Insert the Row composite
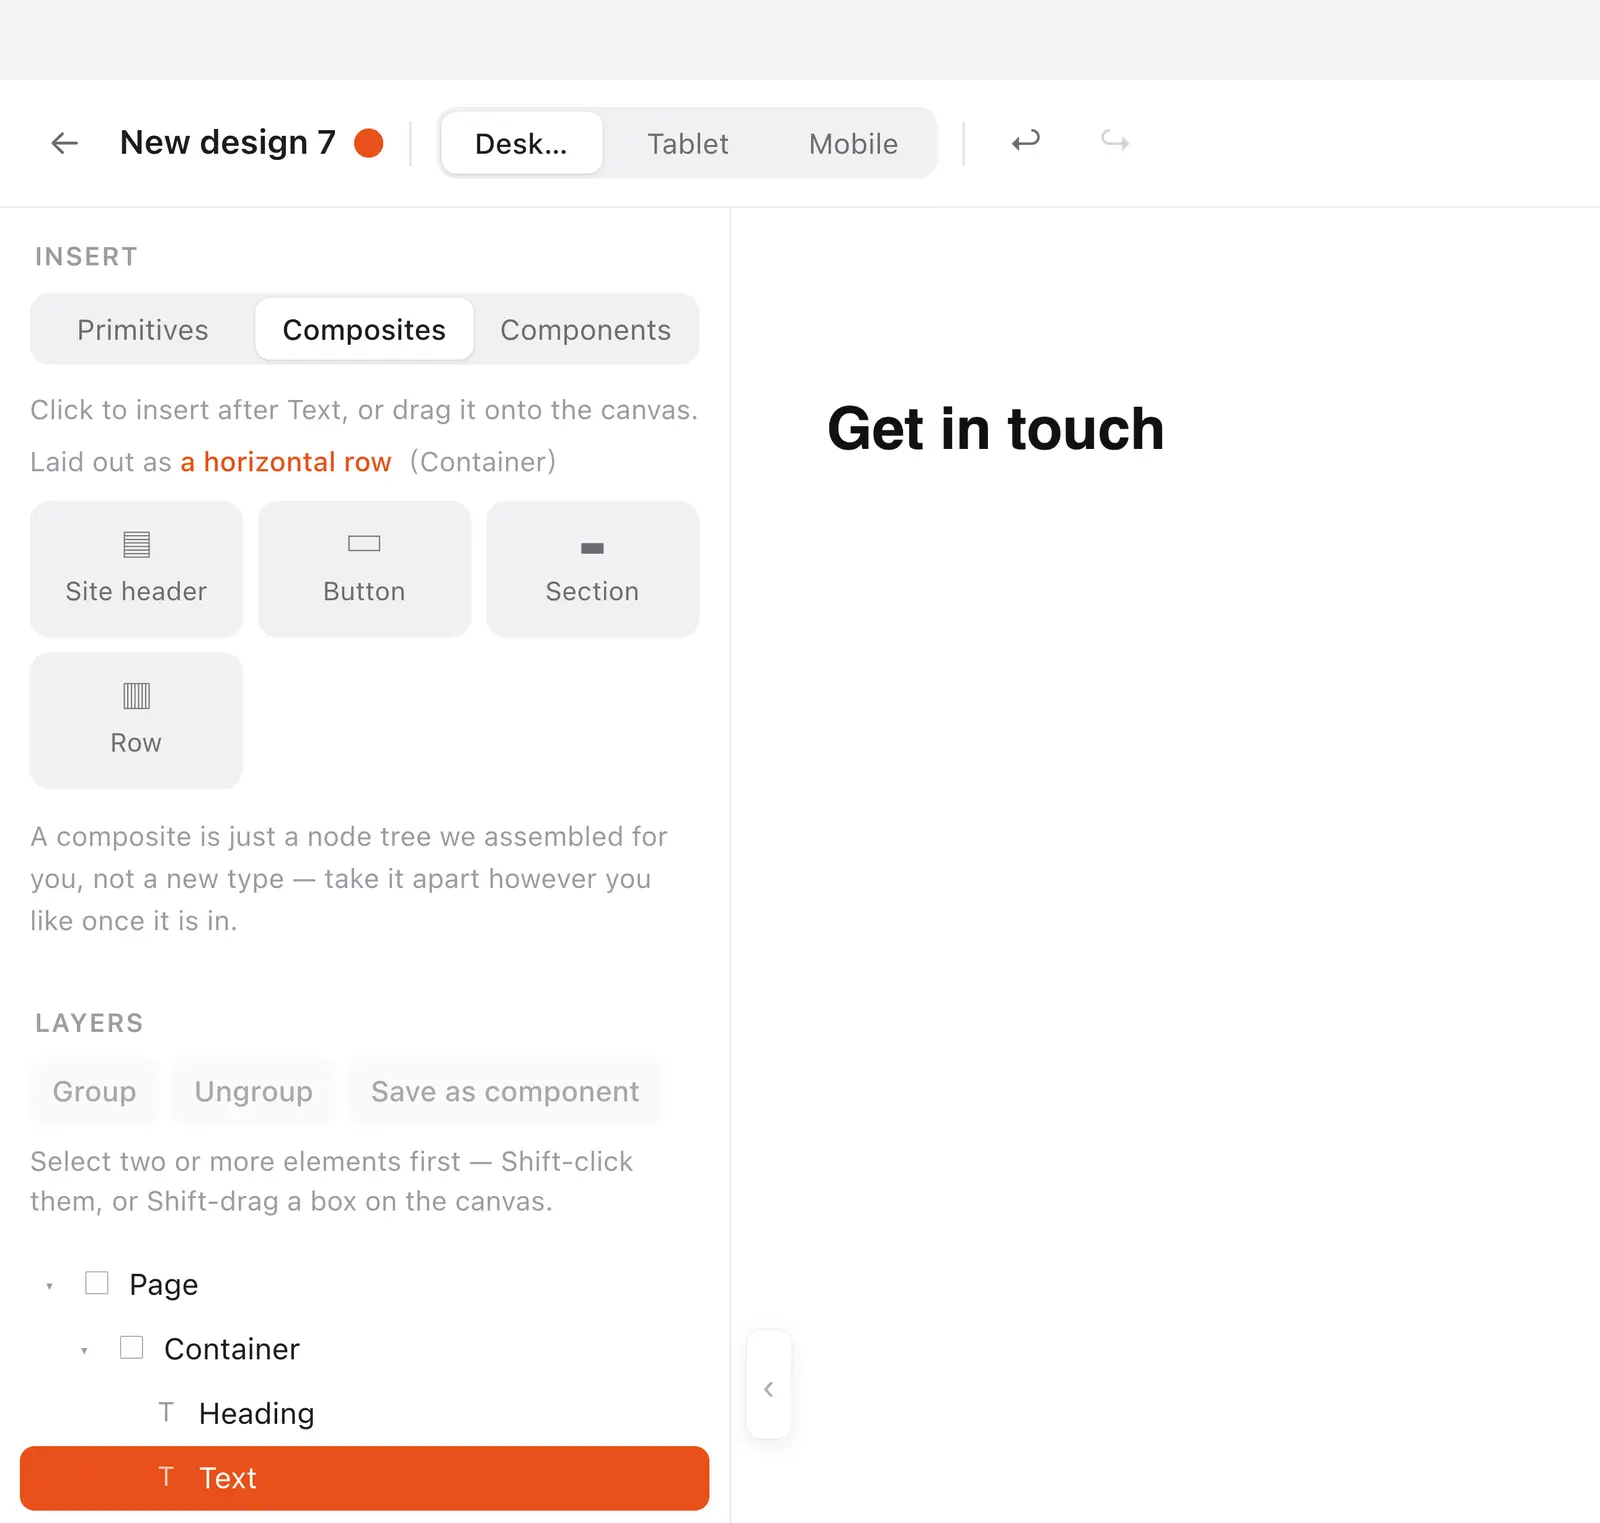Viewport: 1600px width, 1523px height. click(x=136, y=720)
